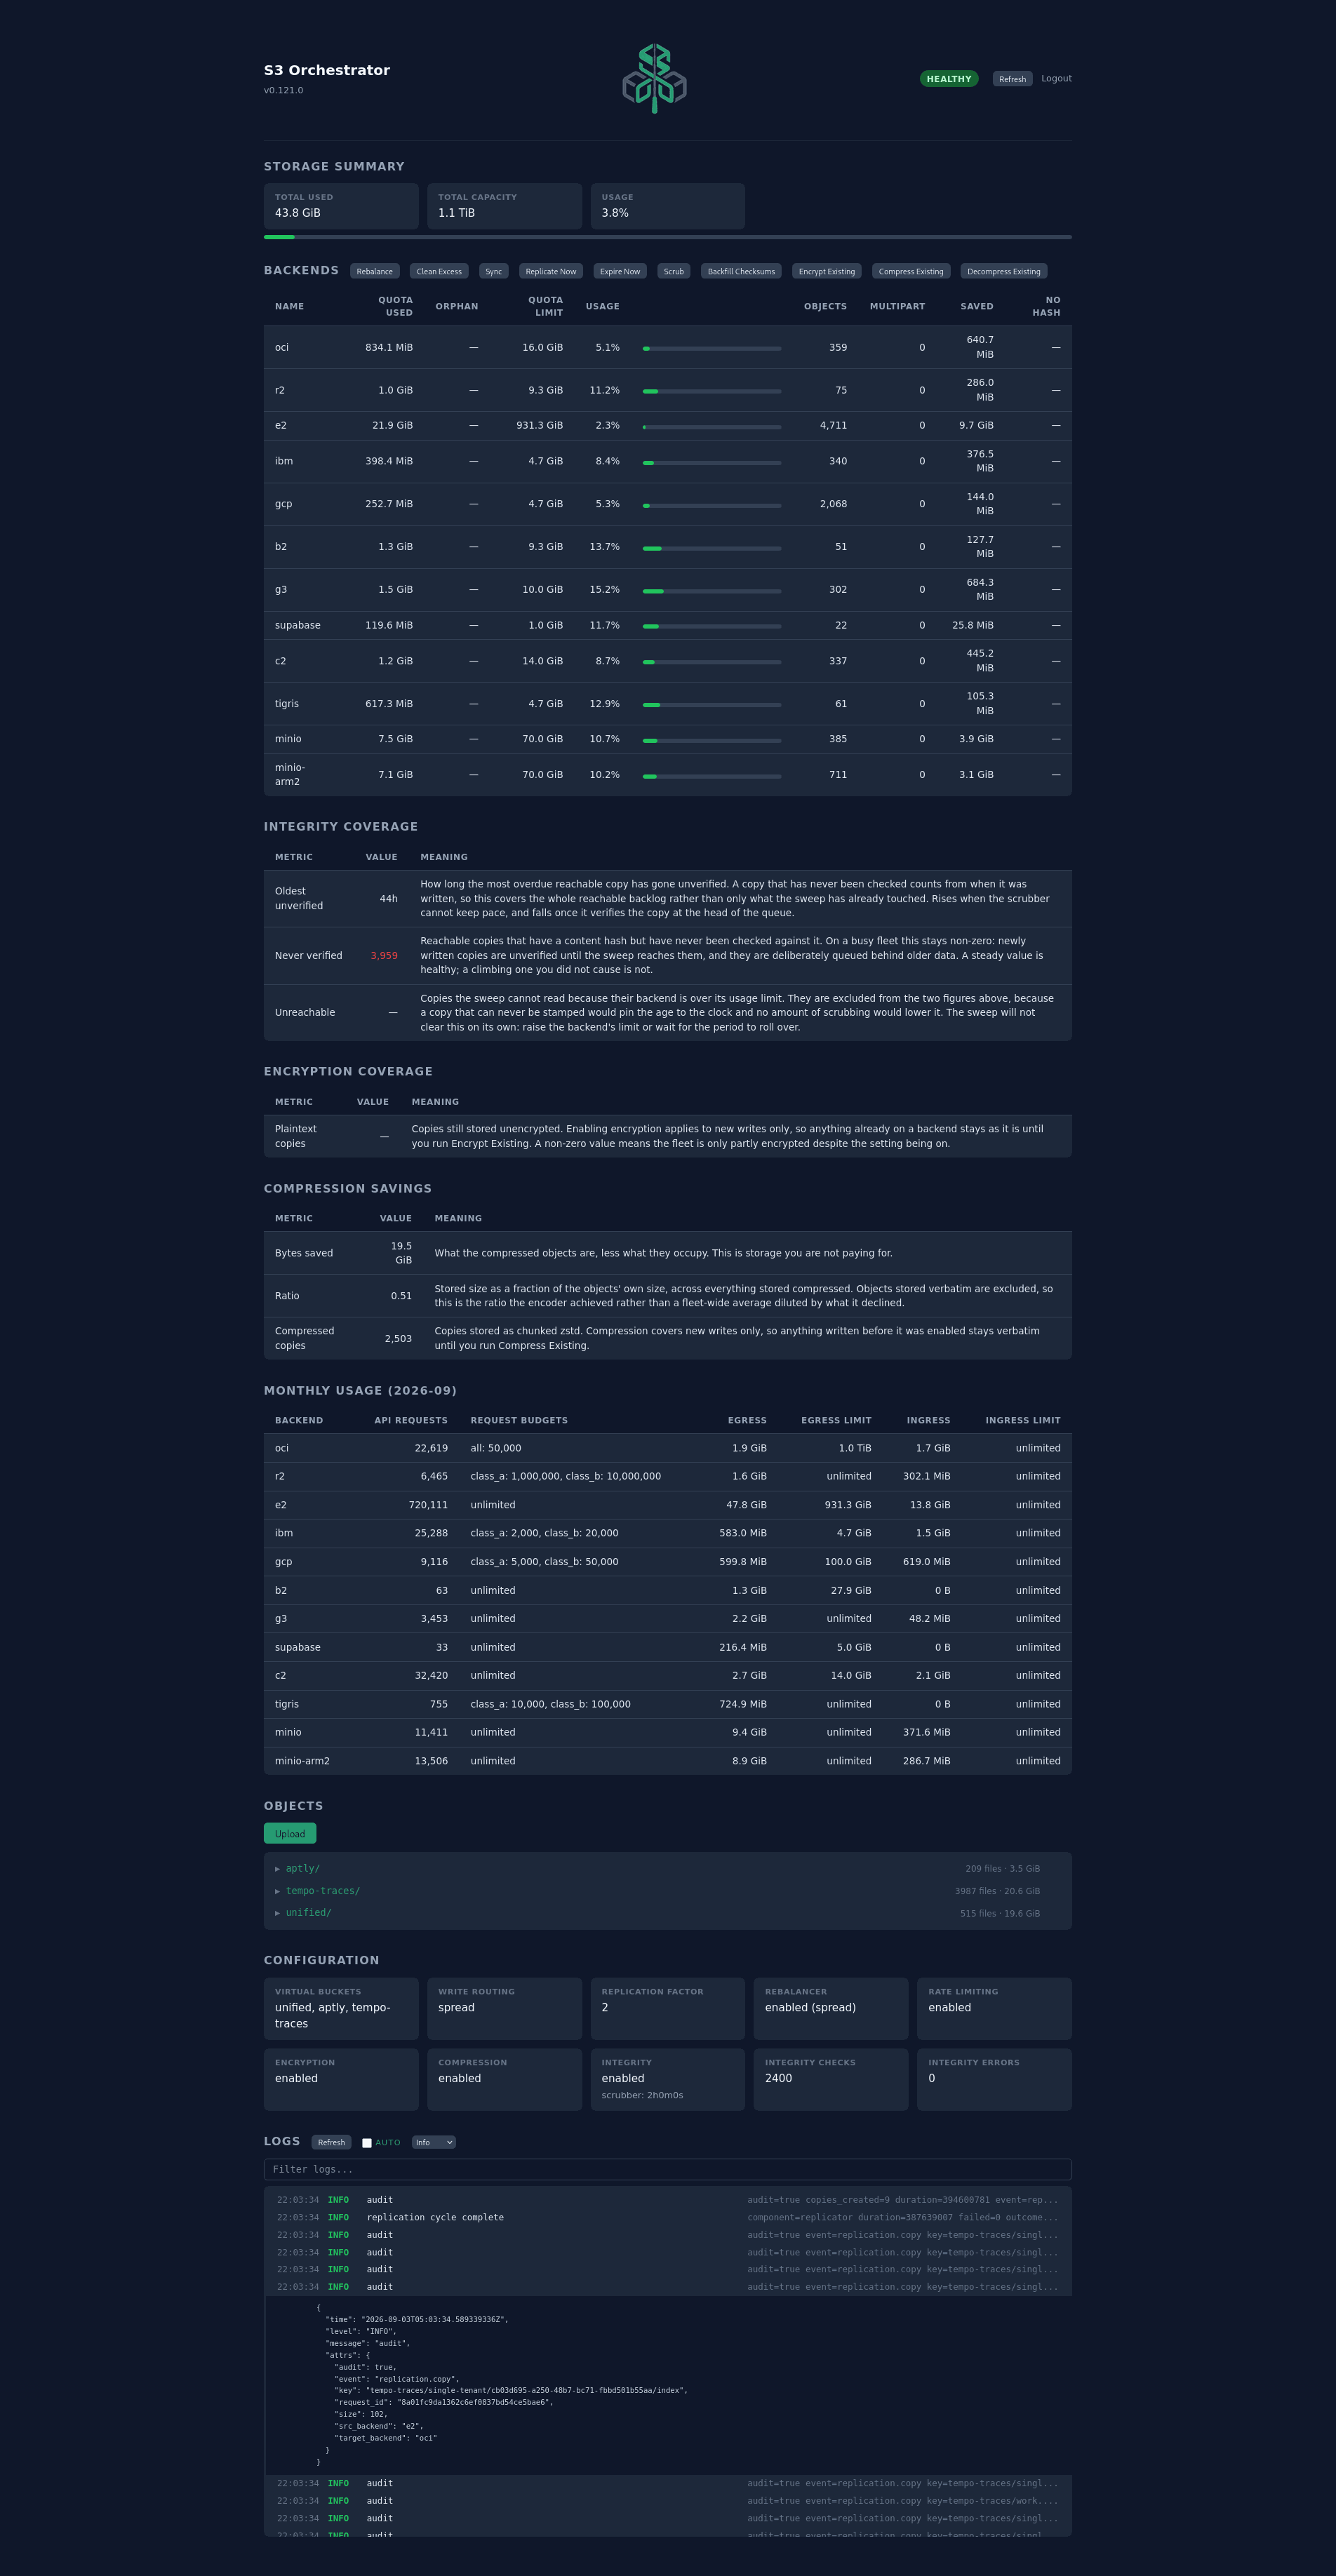Click Clean Excess button

pos(439,271)
